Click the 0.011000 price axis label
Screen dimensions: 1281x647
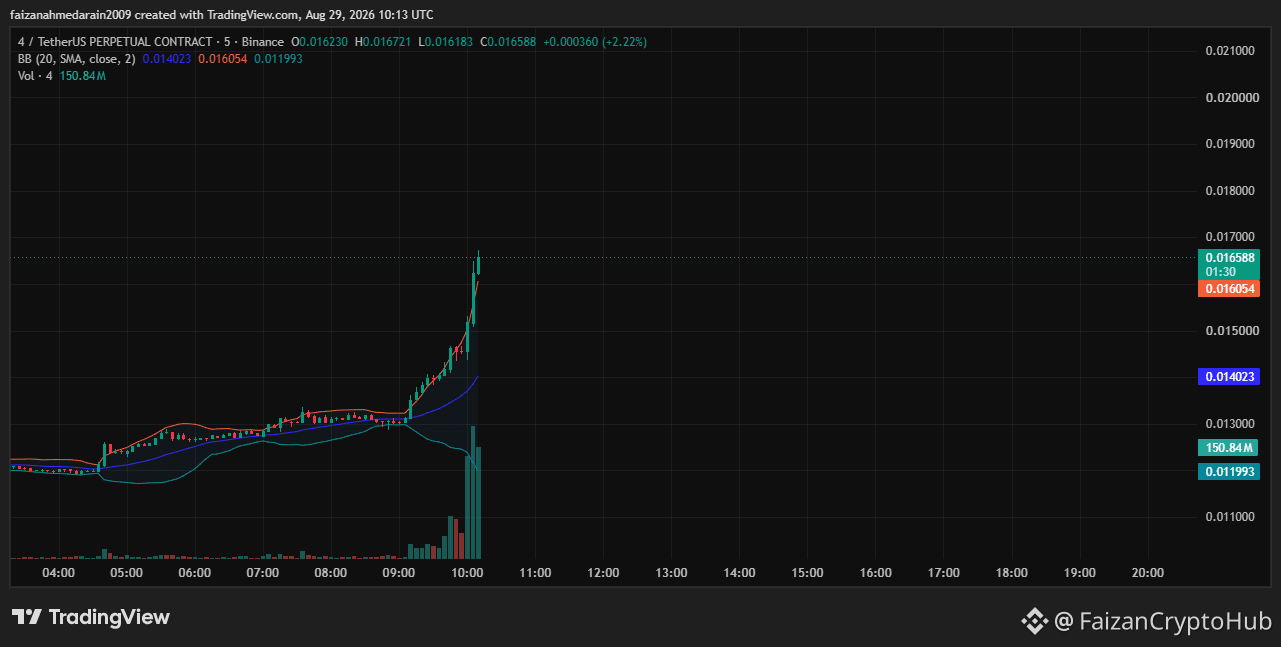1230,517
